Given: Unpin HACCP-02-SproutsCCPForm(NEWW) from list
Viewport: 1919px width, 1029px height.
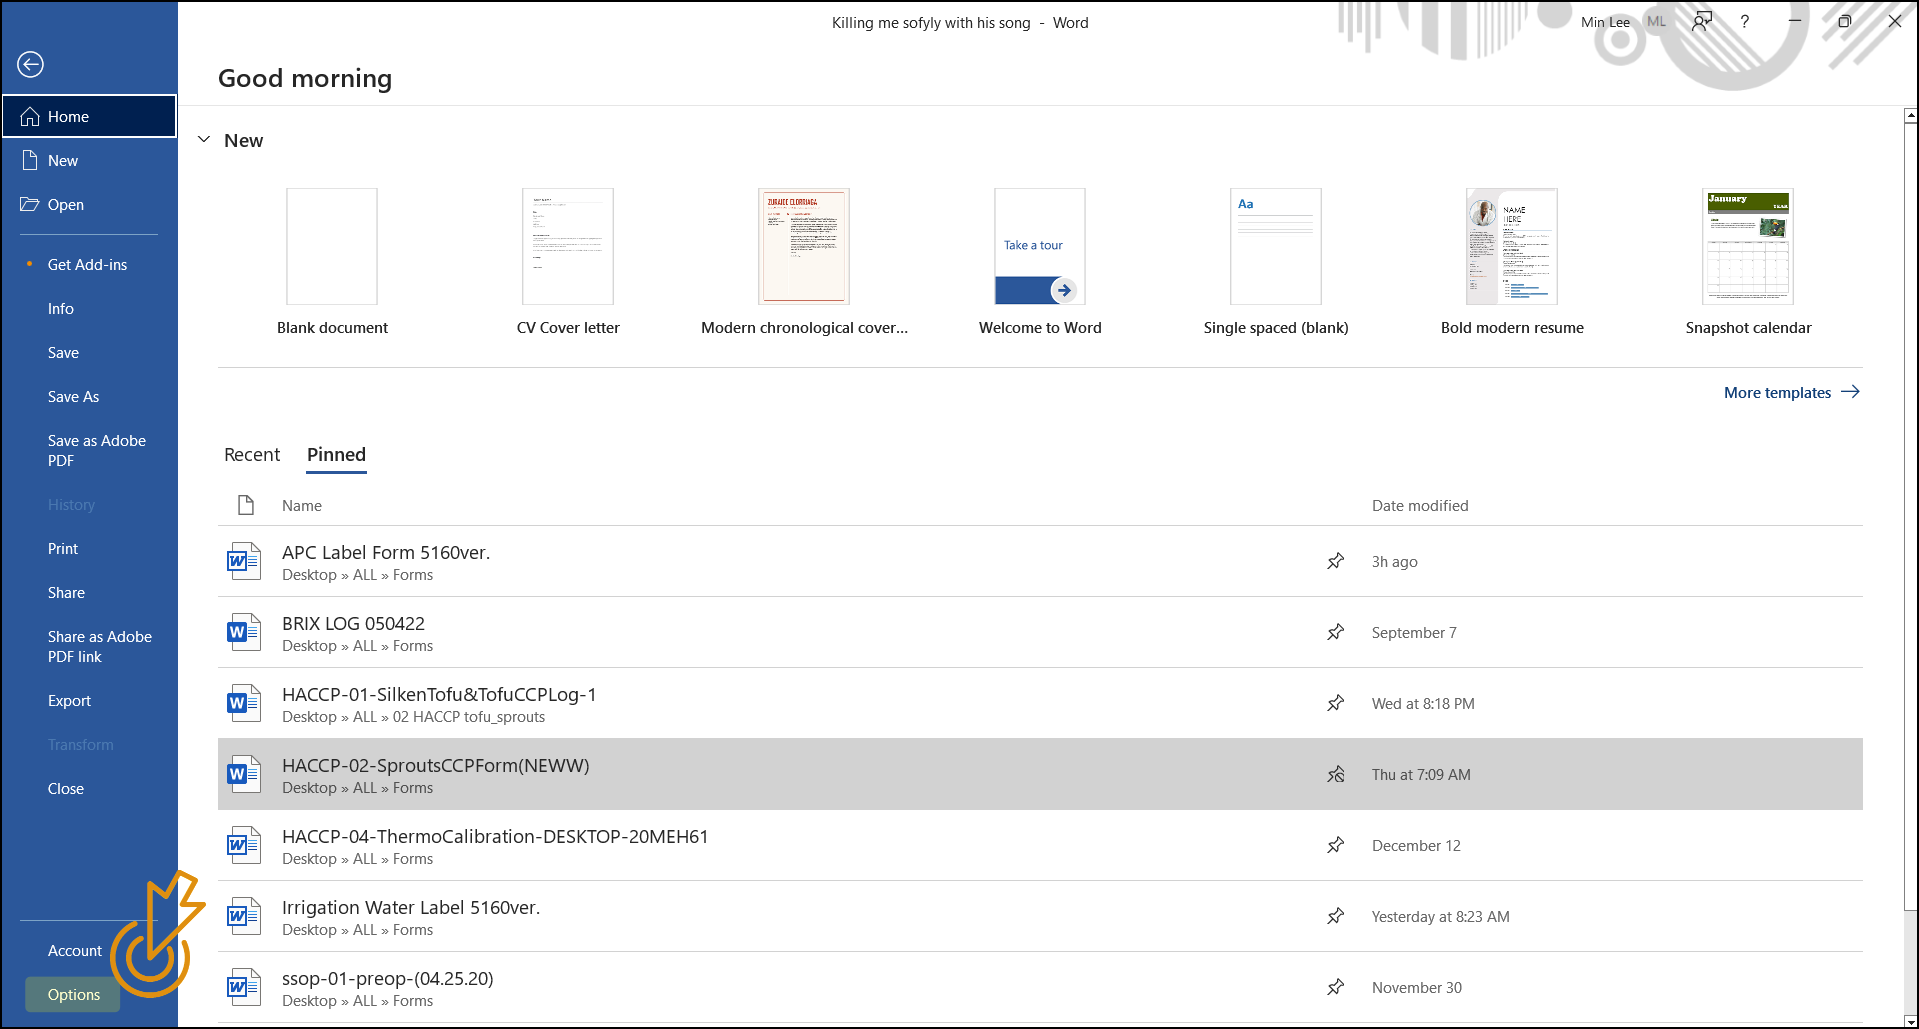Looking at the screenshot, I should [1335, 774].
